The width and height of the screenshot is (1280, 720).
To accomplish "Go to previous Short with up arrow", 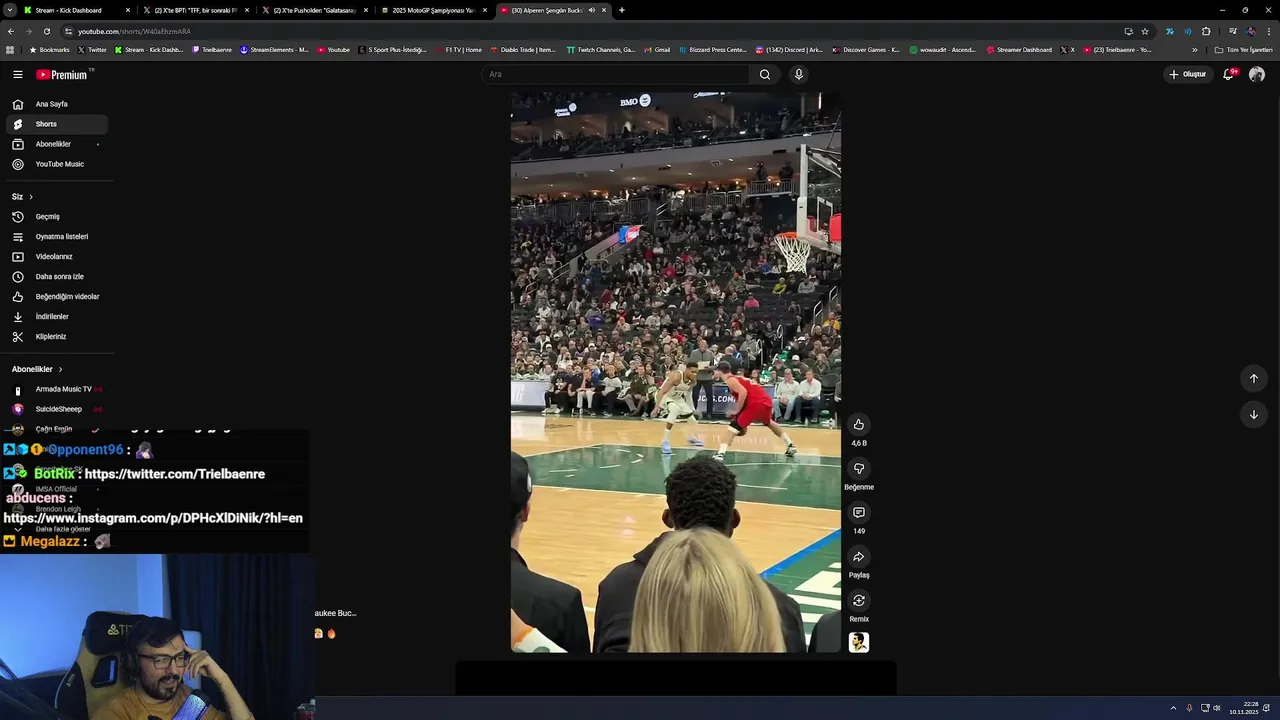I will (x=1253, y=378).
